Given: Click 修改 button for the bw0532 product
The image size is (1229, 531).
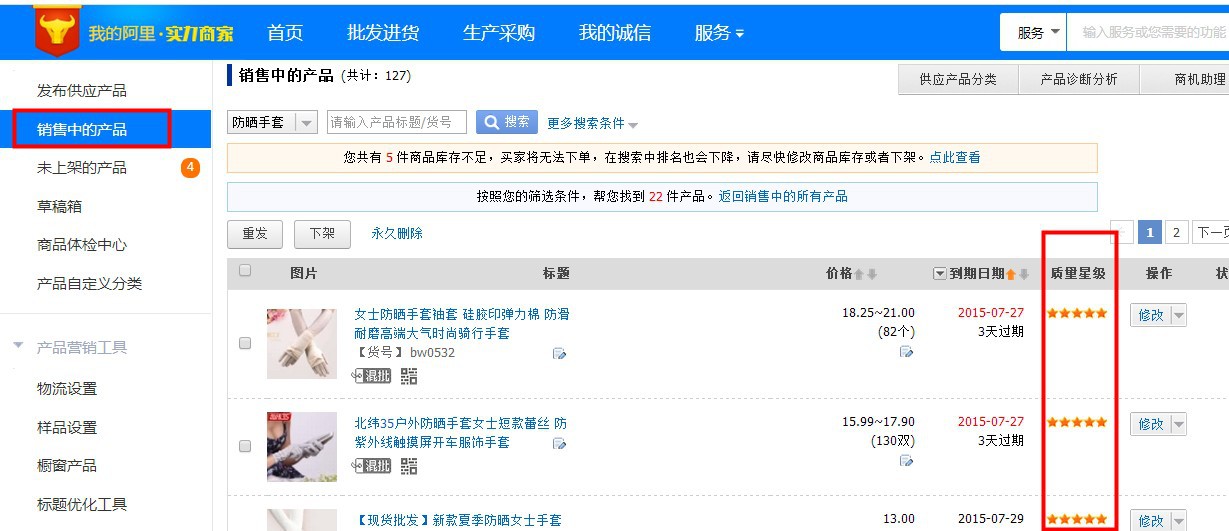Looking at the screenshot, I should (1150, 315).
